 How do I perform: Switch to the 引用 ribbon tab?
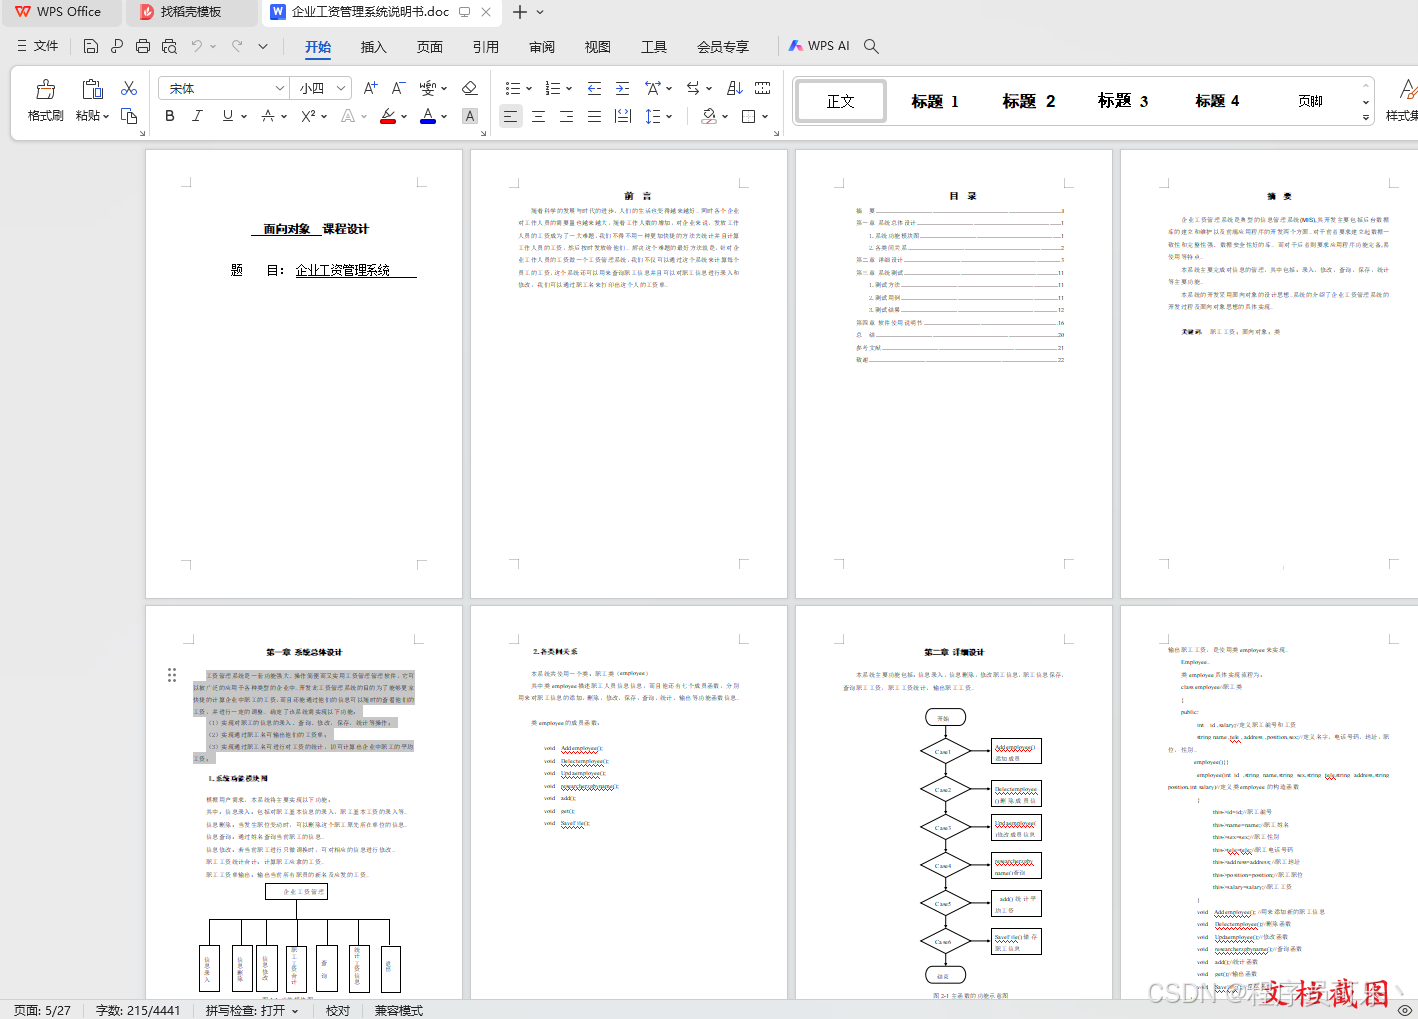click(486, 47)
